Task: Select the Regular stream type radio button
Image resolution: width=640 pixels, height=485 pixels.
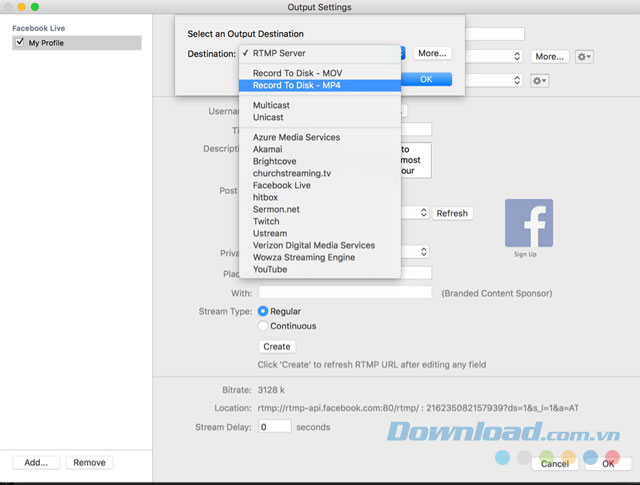Action: [x=263, y=311]
